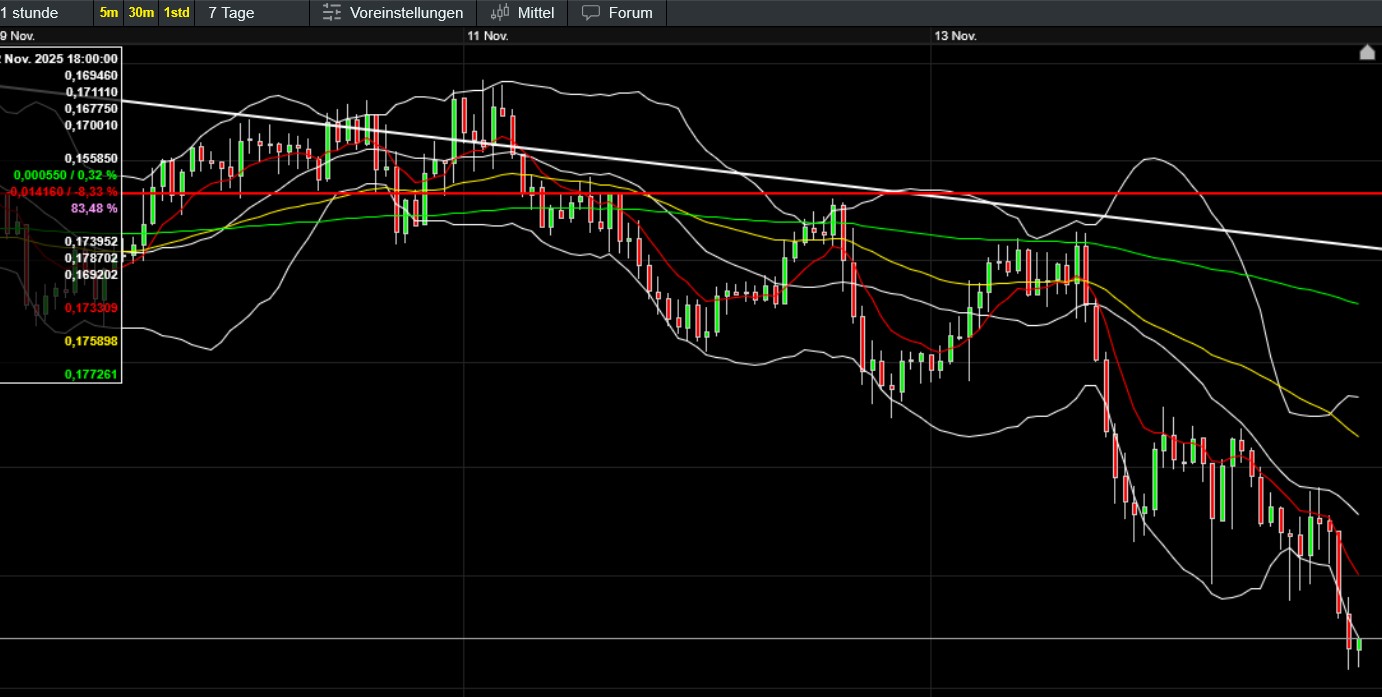Viewport: 1382px width, 697px height.
Task: Switch to the 30m timeframe
Action: 141,13
